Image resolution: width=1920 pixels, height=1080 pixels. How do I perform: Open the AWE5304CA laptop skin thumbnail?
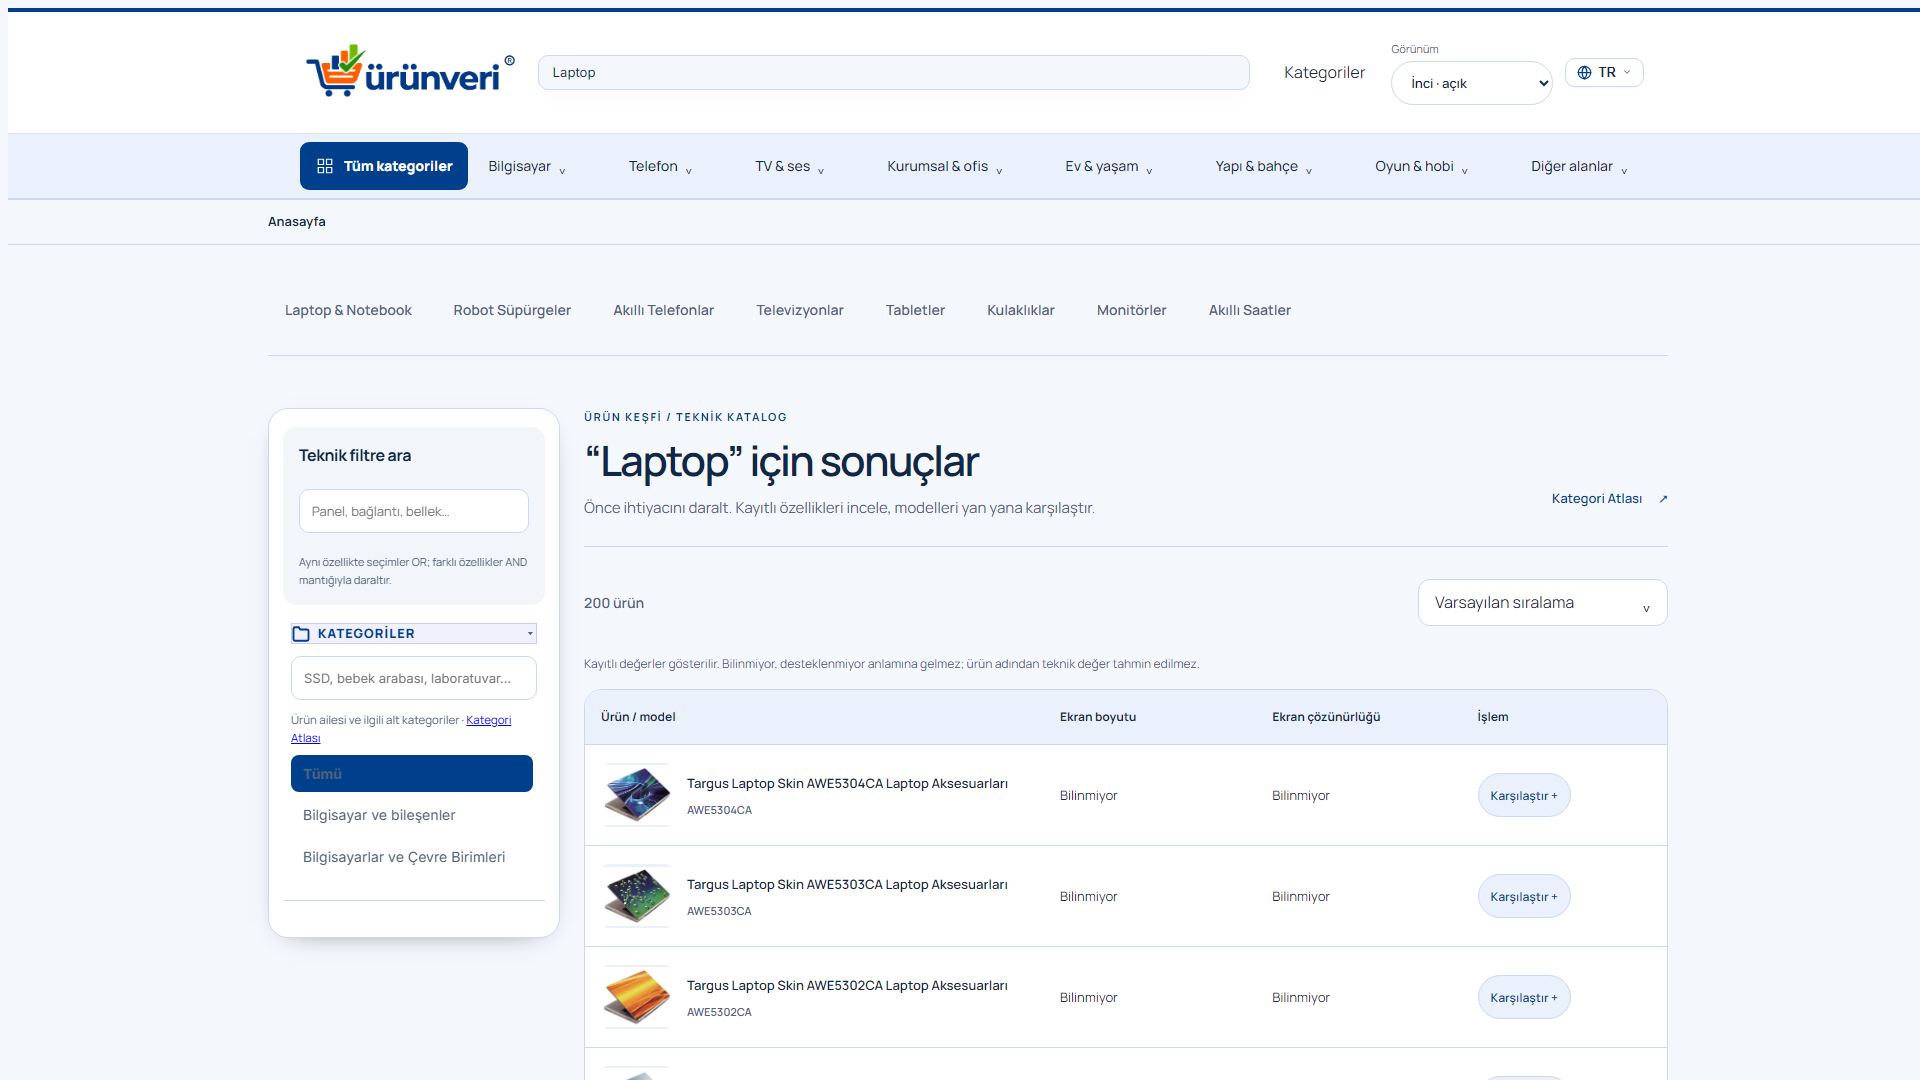point(637,795)
